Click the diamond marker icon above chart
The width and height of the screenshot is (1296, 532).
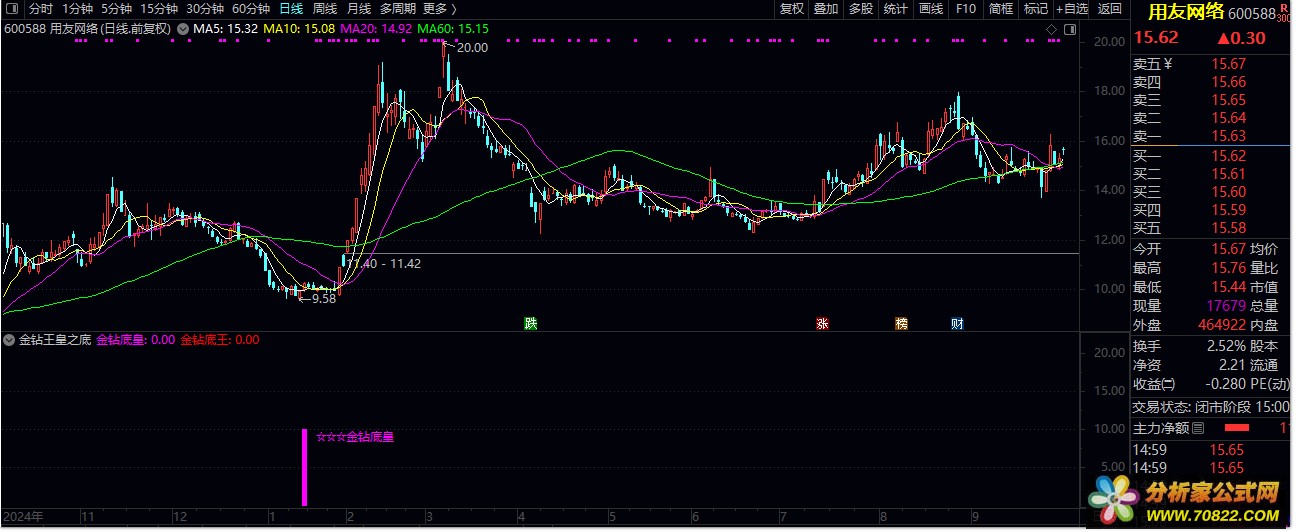[1052, 30]
